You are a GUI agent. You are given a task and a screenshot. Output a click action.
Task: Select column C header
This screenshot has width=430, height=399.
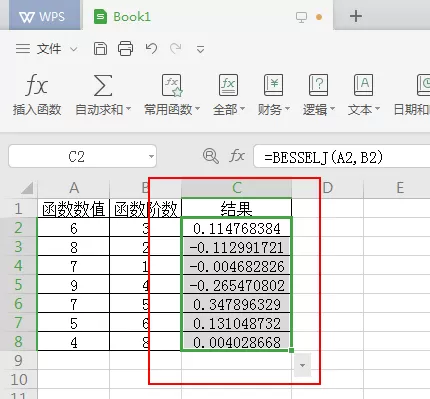(x=237, y=188)
